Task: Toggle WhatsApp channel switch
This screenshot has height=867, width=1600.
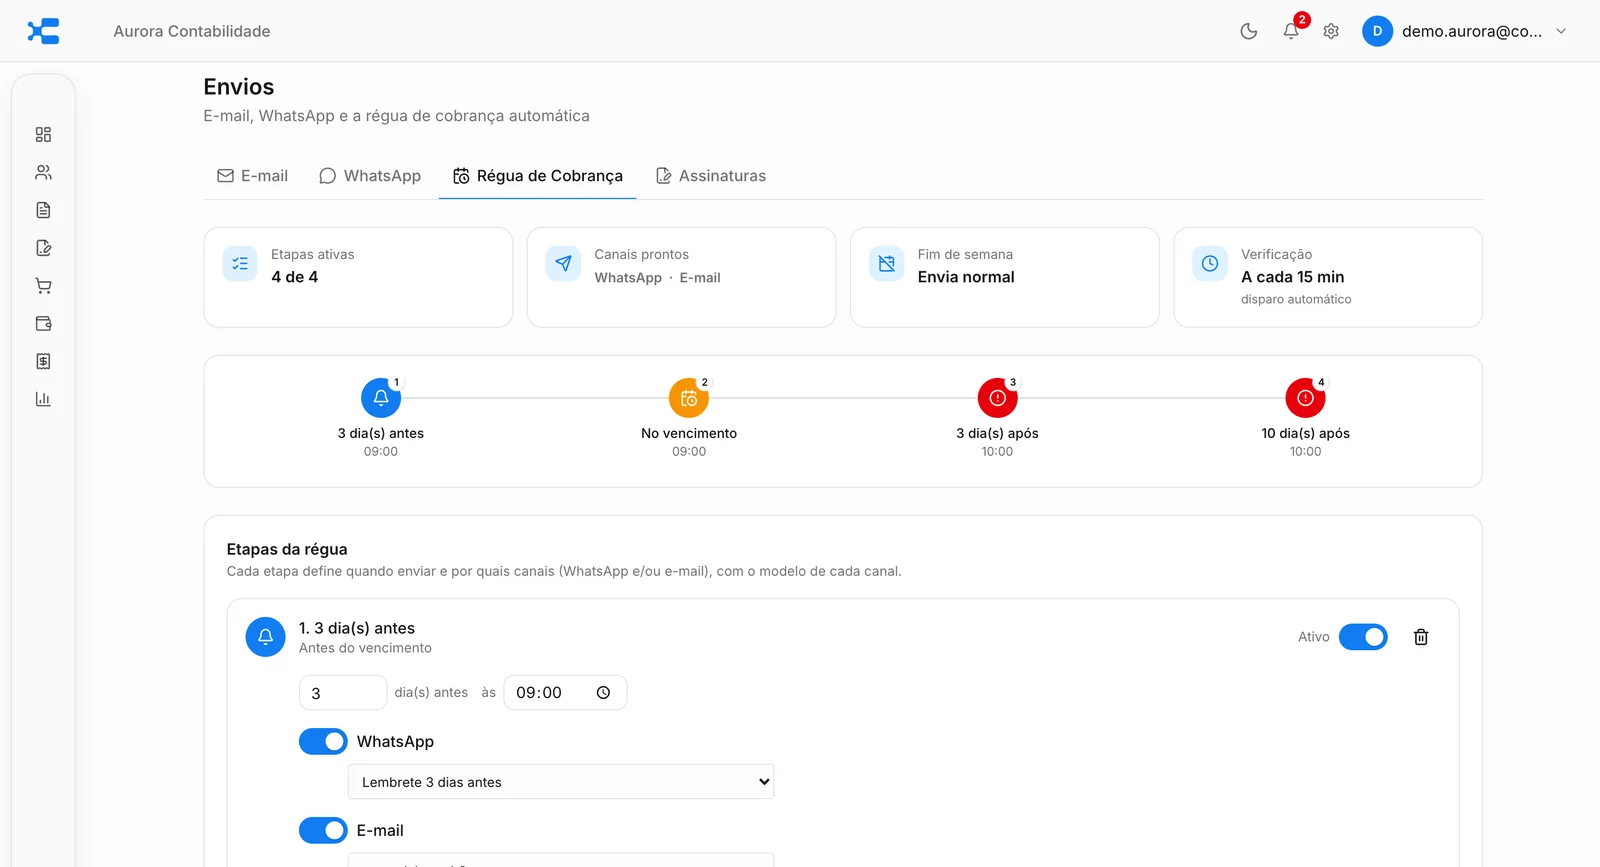Action: [323, 741]
